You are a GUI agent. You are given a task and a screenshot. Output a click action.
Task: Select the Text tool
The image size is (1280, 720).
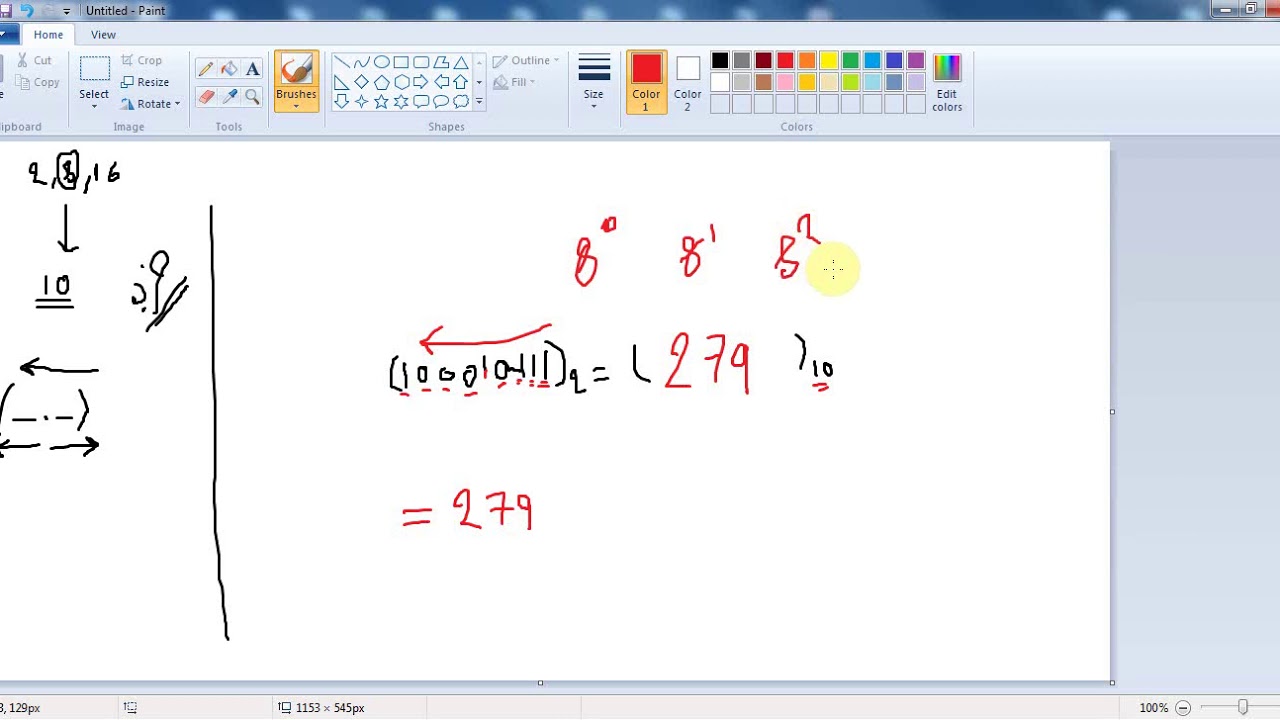pyautogui.click(x=252, y=69)
